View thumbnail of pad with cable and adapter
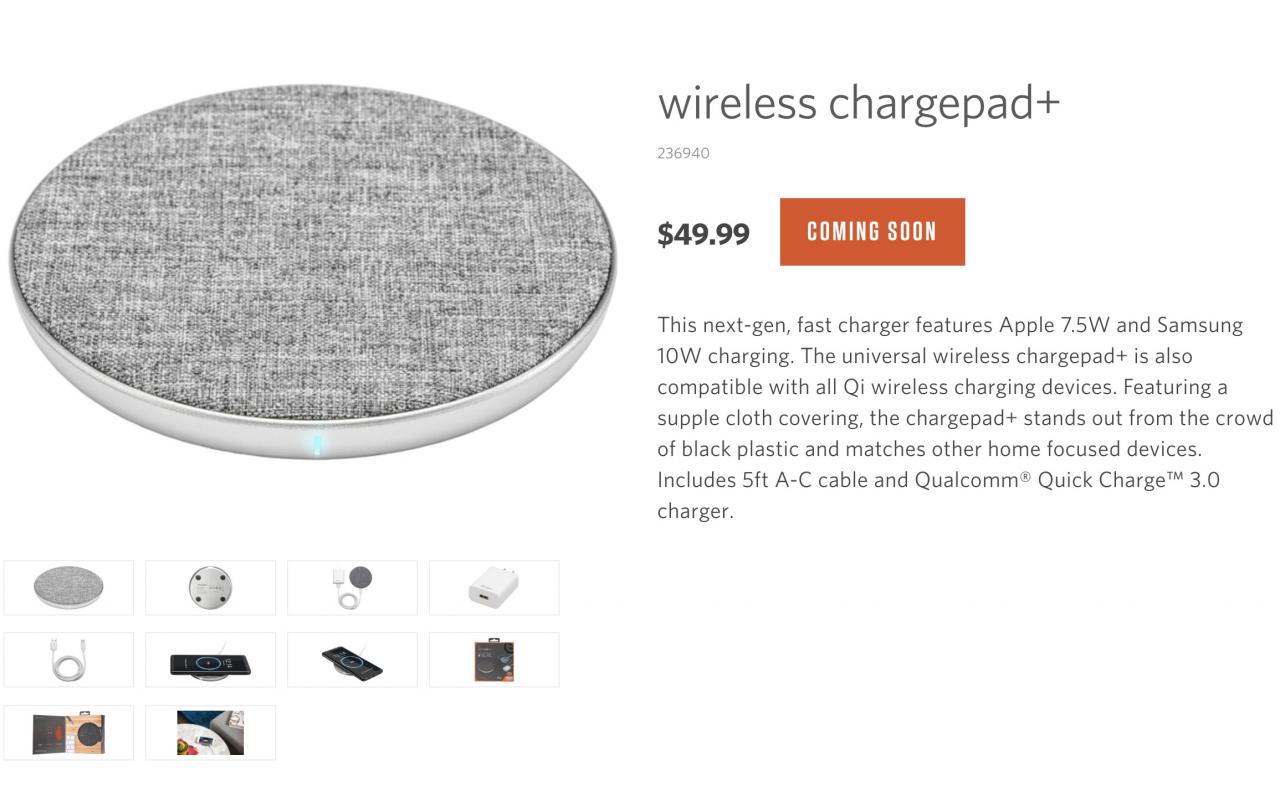The width and height of the screenshot is (1280, 807). tap(352, 587)
